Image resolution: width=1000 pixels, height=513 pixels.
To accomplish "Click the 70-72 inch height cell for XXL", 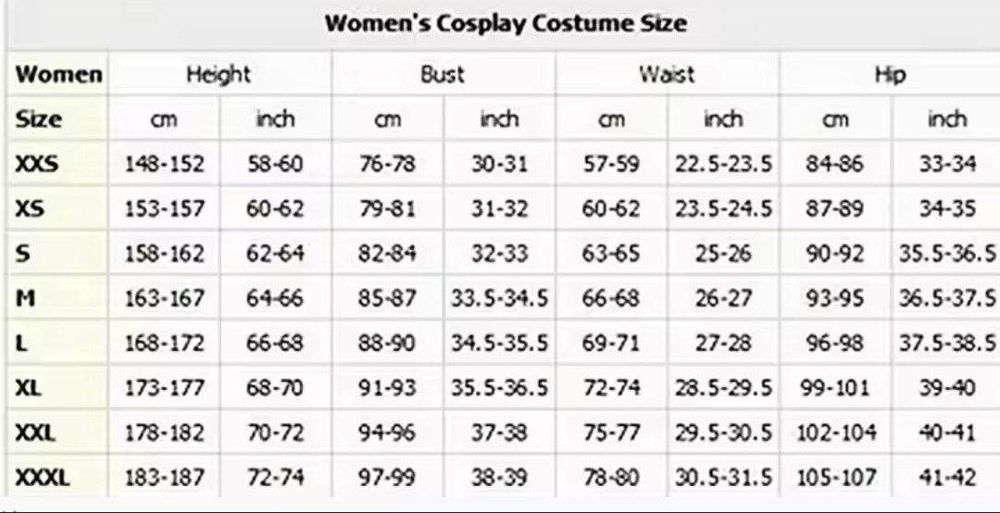I will pos(275,433).
